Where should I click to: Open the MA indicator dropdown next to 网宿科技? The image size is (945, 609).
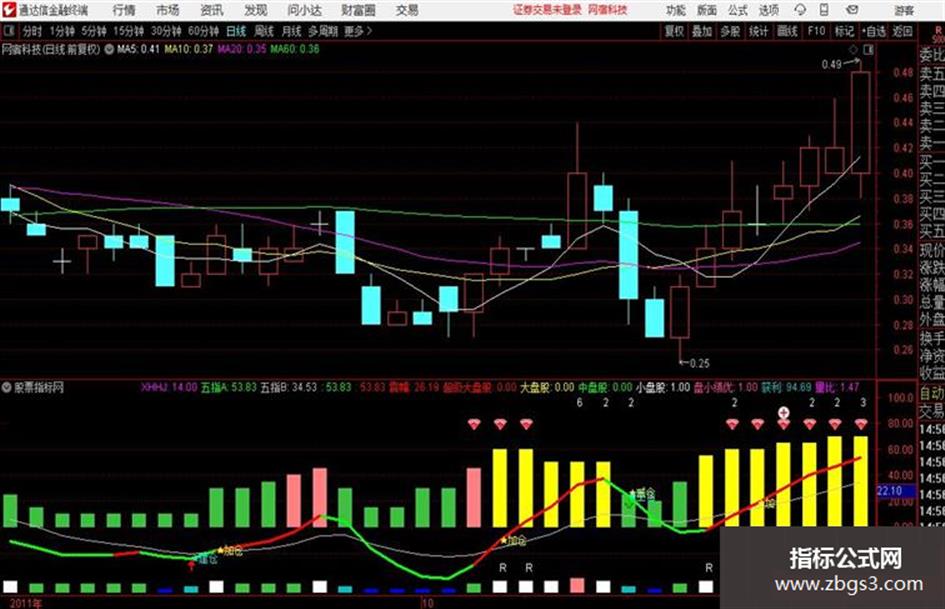pyautogui.click(x=109, y=49)
